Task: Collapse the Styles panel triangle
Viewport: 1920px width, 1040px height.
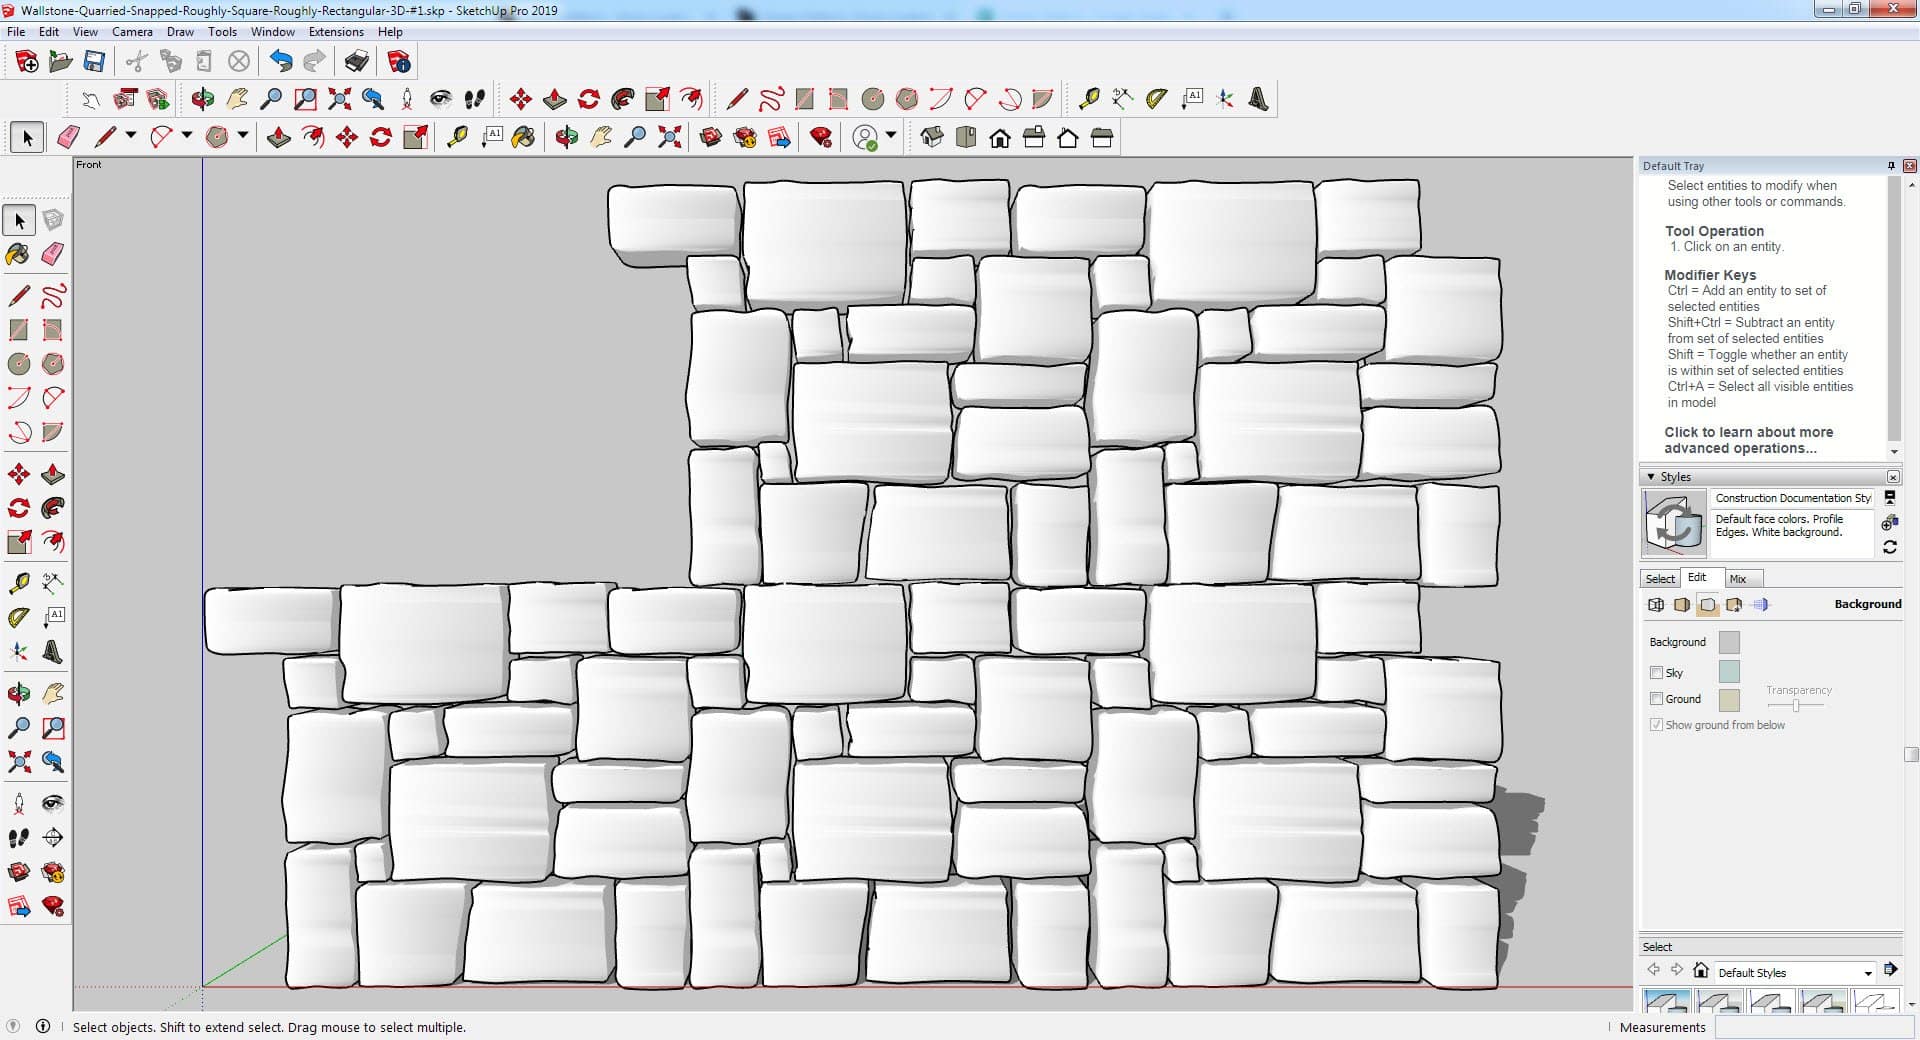Action: [x=1651, y=477]
